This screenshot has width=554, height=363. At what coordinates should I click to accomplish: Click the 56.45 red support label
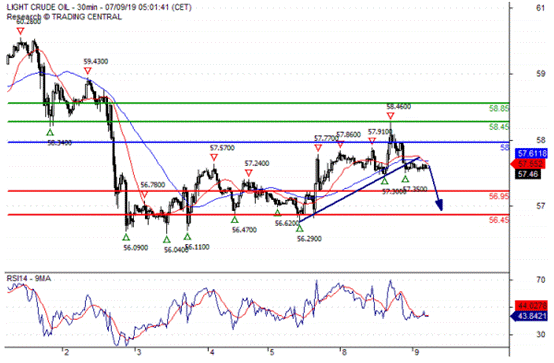499,220
